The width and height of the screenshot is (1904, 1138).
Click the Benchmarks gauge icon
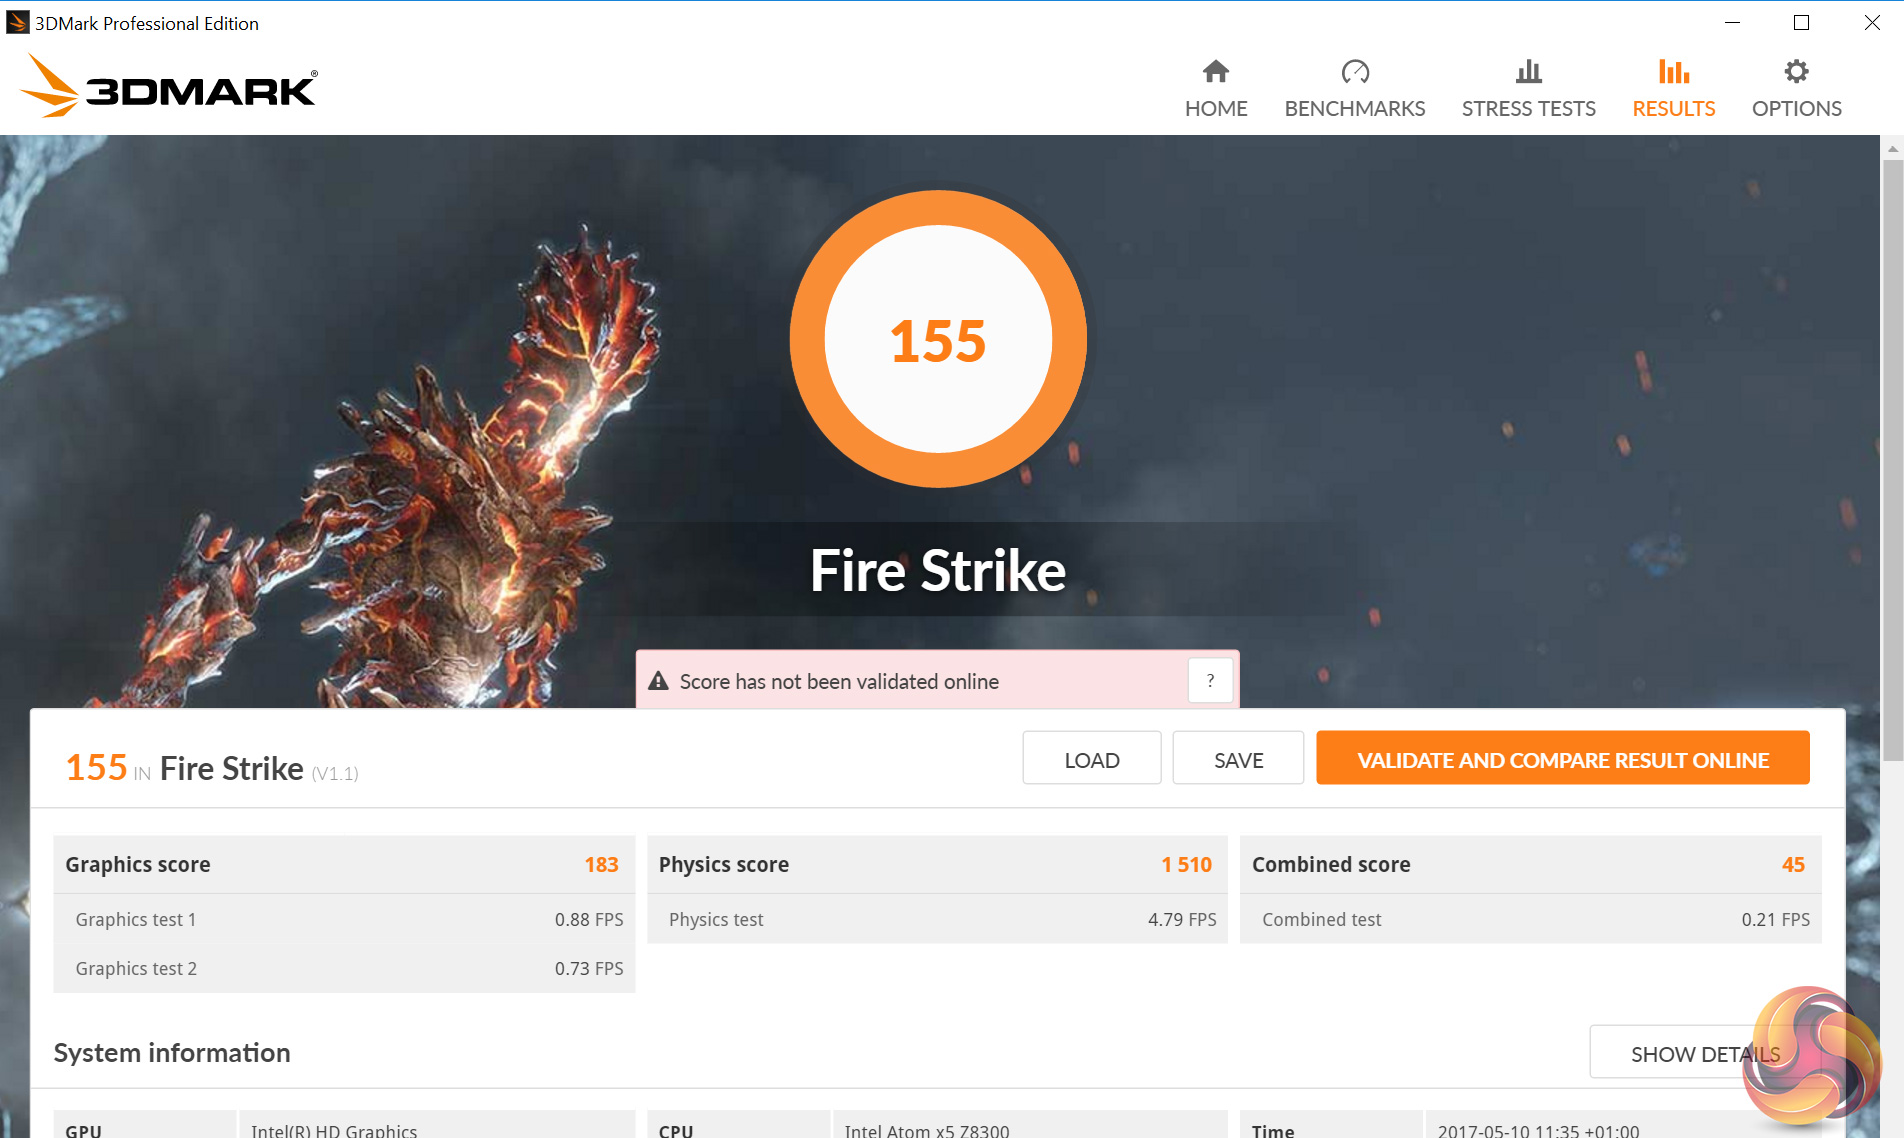click(x=1355, y=71)
